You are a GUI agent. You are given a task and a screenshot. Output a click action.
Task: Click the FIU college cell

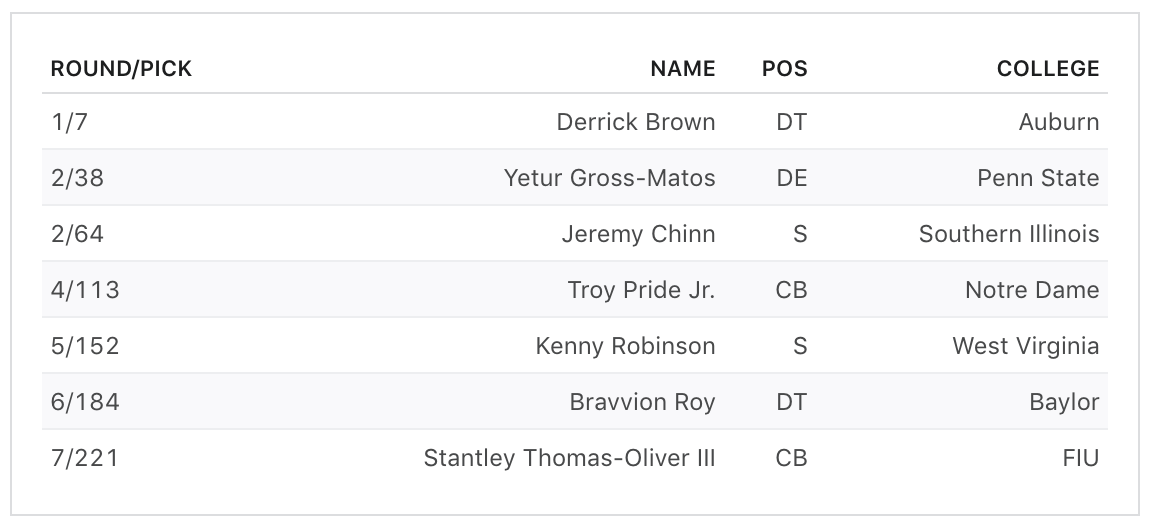[x=1080, y=458]
